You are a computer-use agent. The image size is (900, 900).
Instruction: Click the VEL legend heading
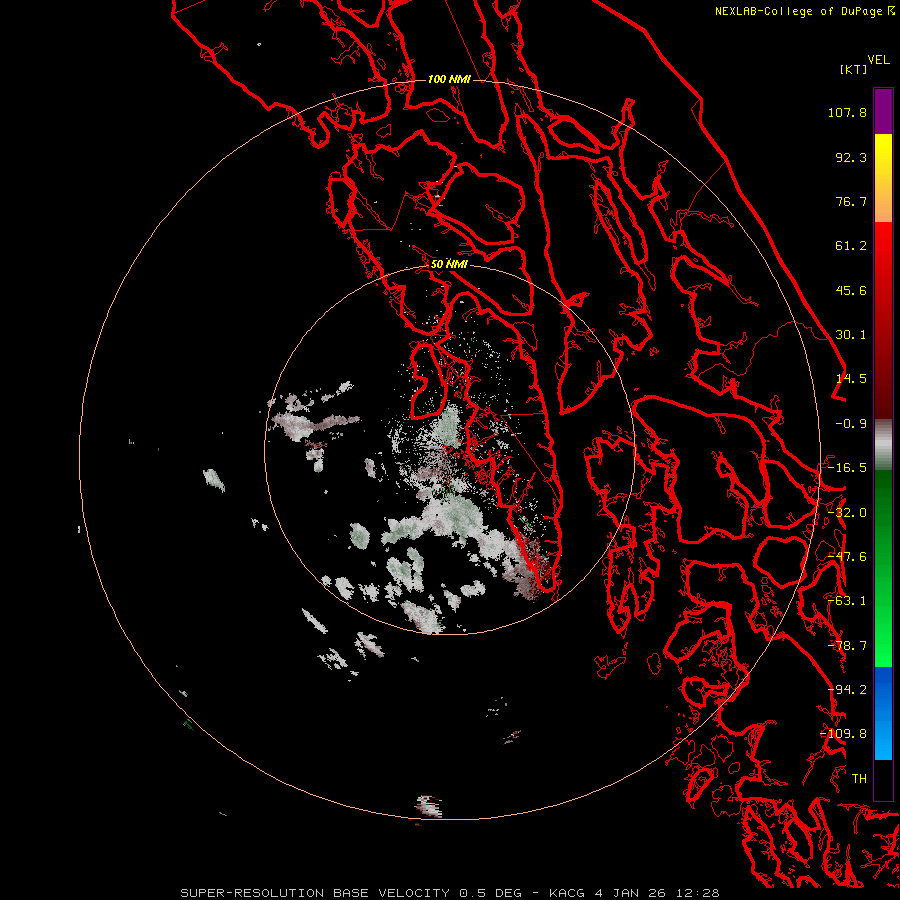pyautogui.click(x=878, y=60)
